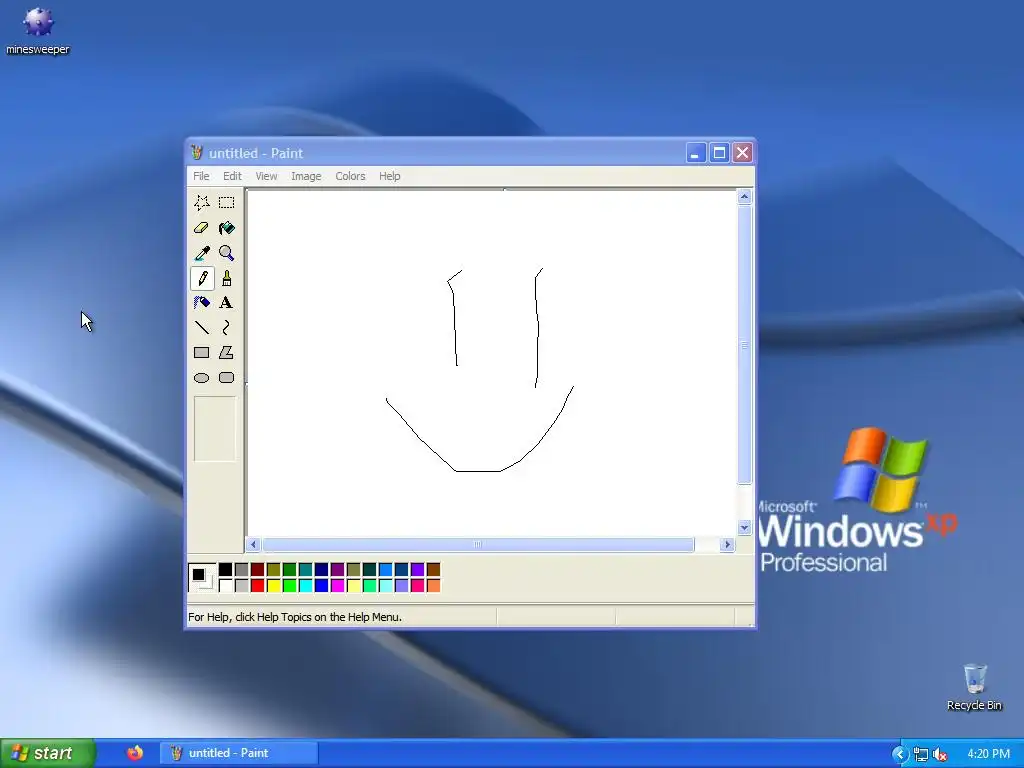Select the Rounded Rectangle tool
This screenshot has width=1024, height=768.
(227, 377)
